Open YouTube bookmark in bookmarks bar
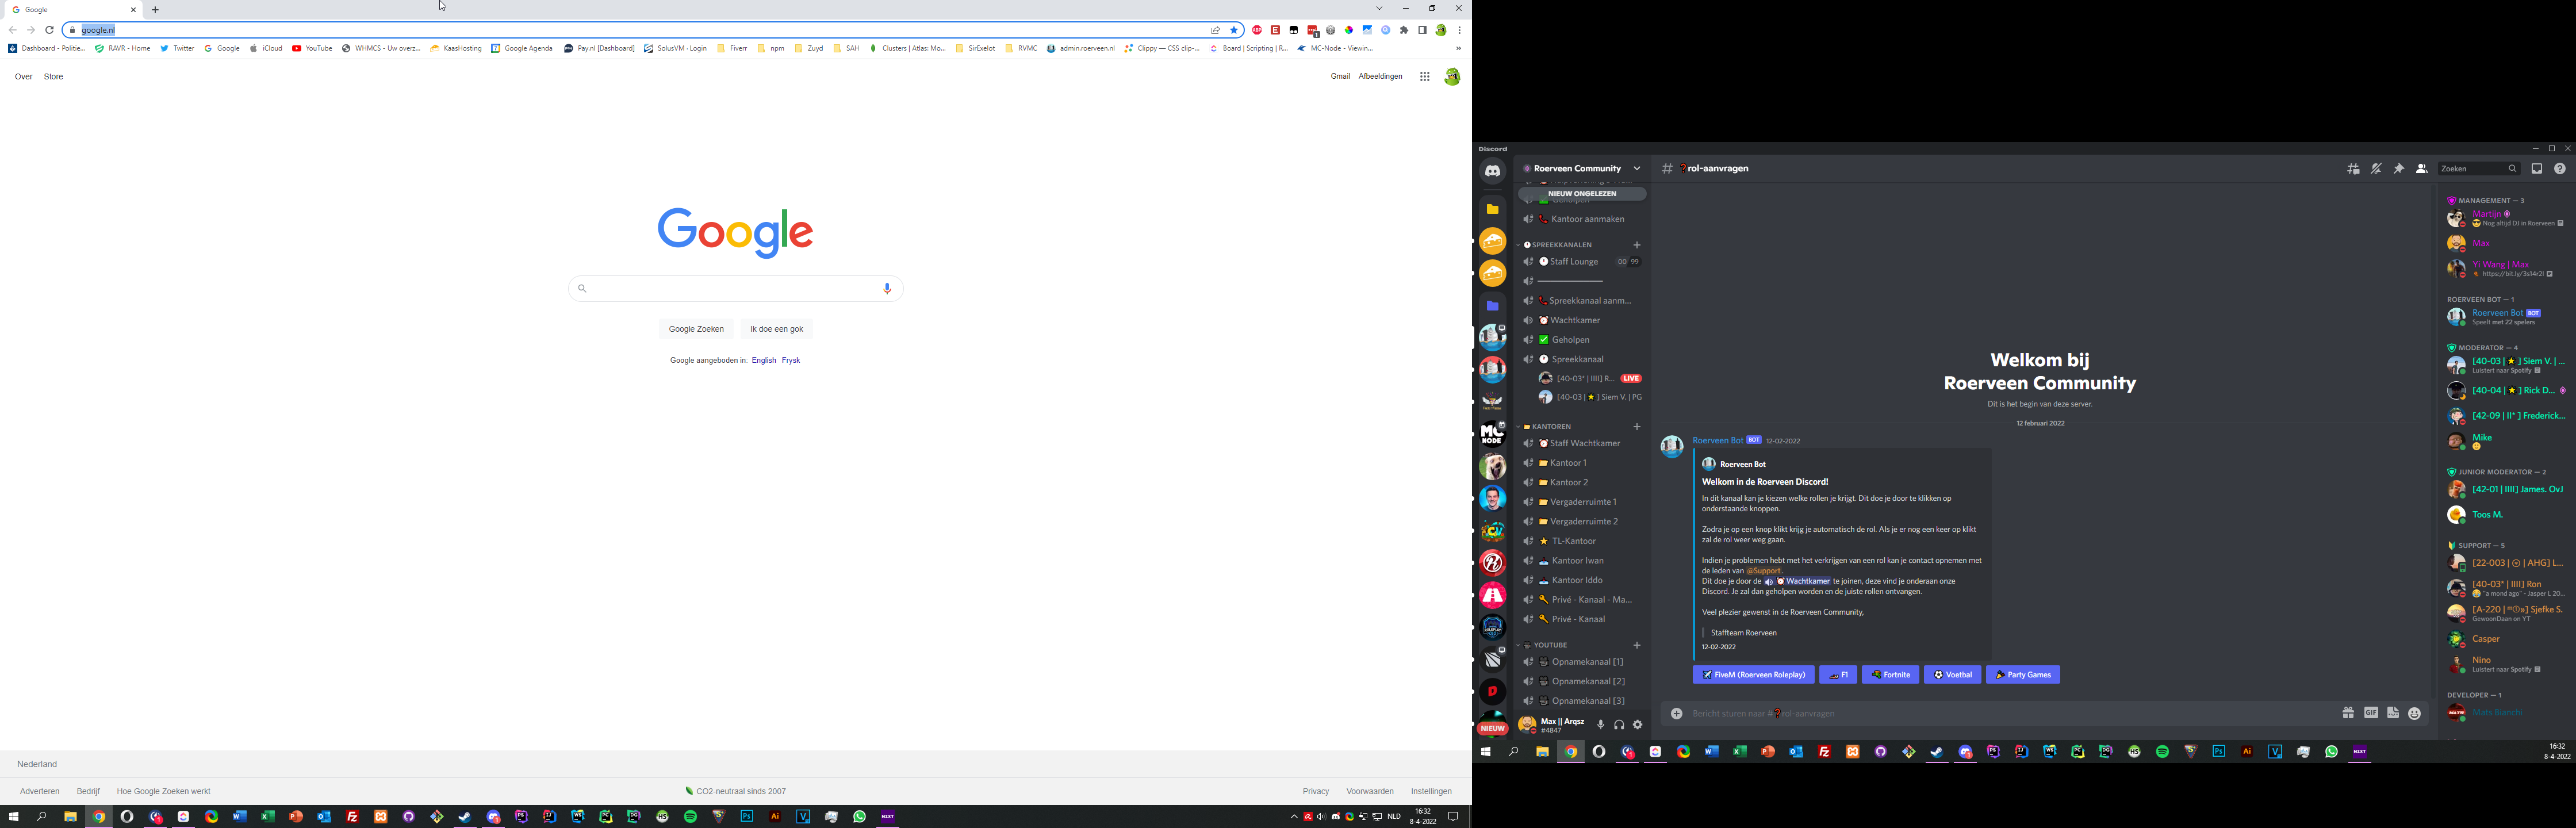 coord(312,48)
